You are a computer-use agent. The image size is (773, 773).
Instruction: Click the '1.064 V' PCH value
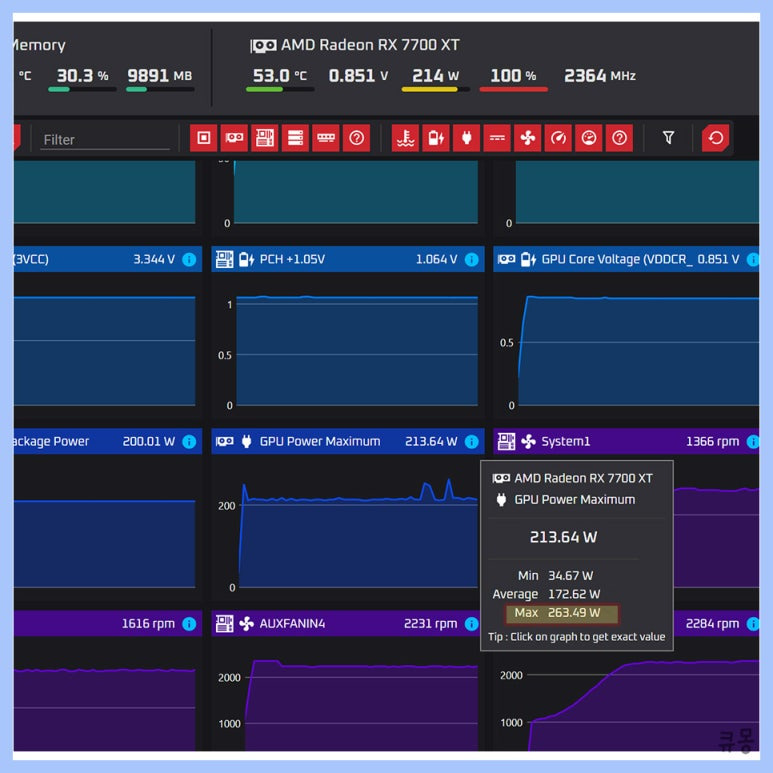(x=436, y=259)
